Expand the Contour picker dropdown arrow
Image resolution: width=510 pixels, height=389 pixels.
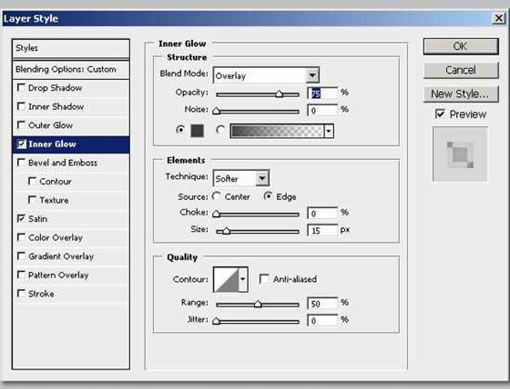(x=243, y=279)
